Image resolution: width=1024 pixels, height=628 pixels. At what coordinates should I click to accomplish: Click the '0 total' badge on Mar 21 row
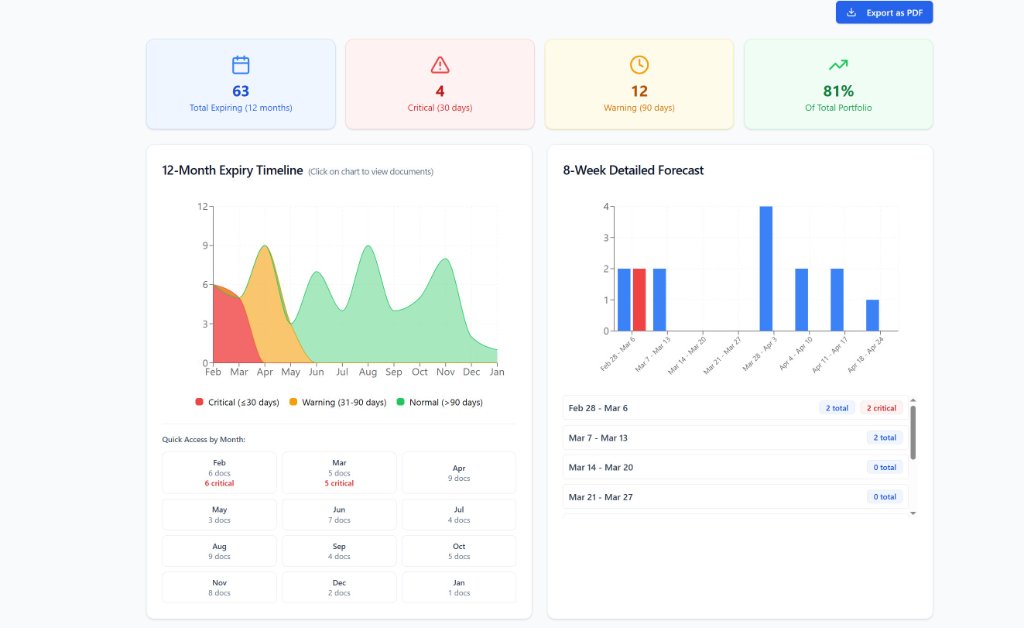tap(885, 497)
